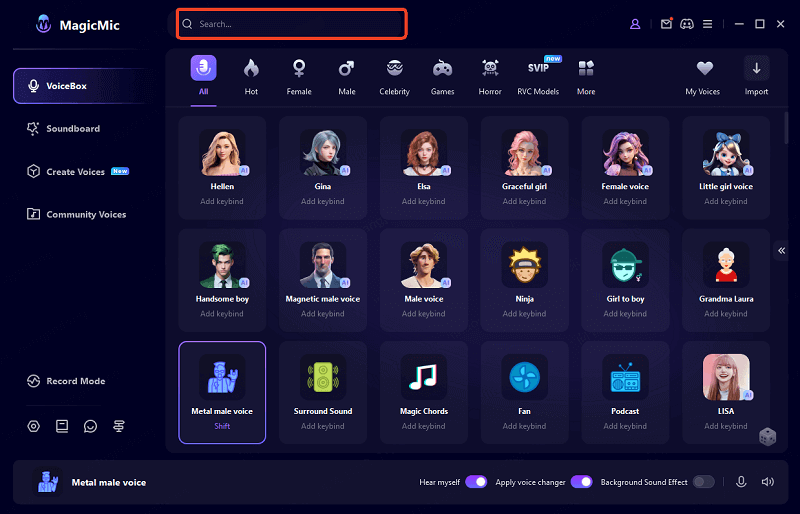Switch to the Celebrity category tab
The width and height of the screenshot is (800, 514).
tap(394, 77)
